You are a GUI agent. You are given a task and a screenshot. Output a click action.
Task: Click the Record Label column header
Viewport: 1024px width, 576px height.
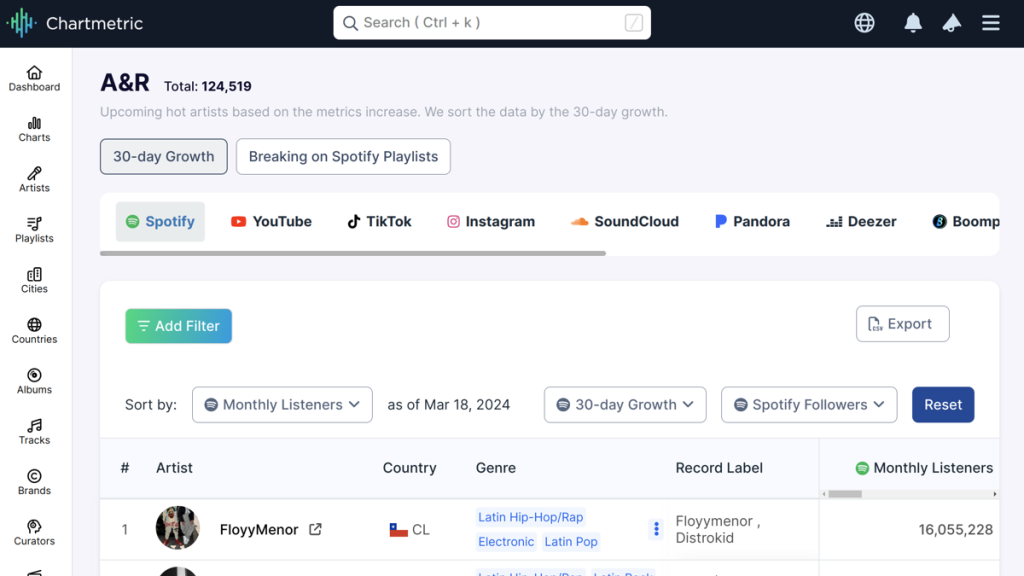[719, 468]
